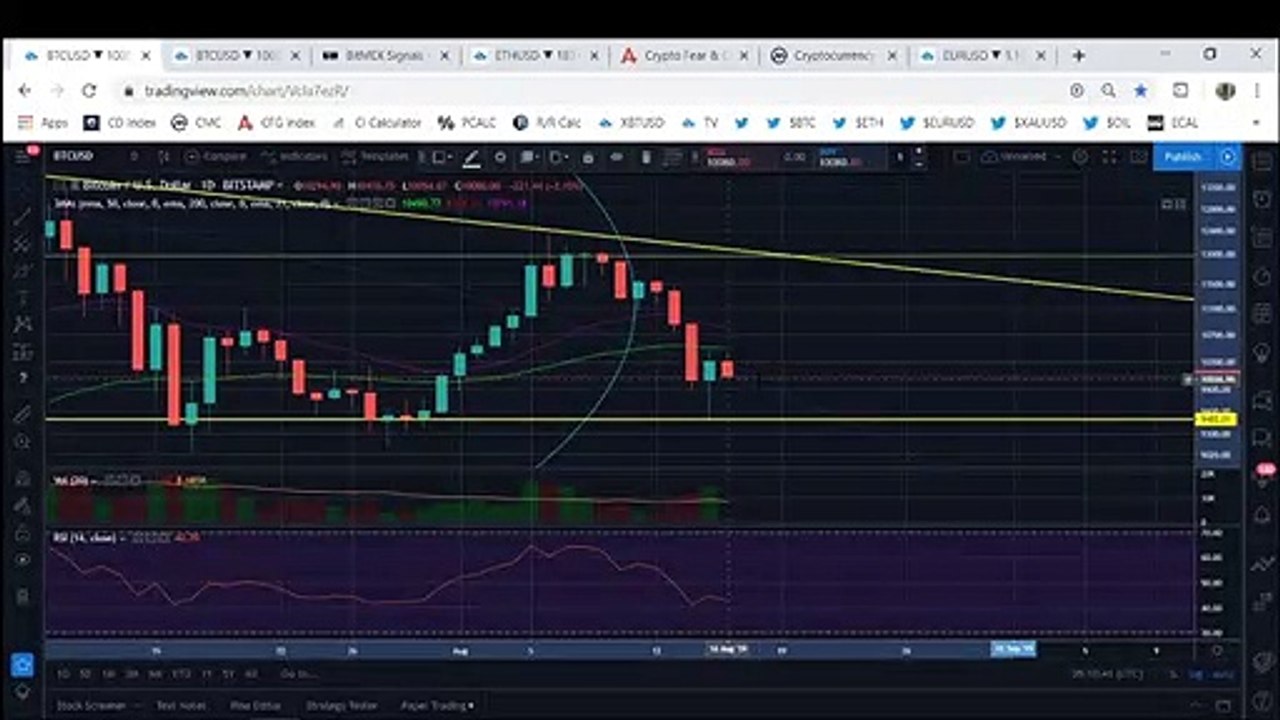
Task: Expand the bookmarks bar overflow arrow
Action: click(x=1256, y=123)
